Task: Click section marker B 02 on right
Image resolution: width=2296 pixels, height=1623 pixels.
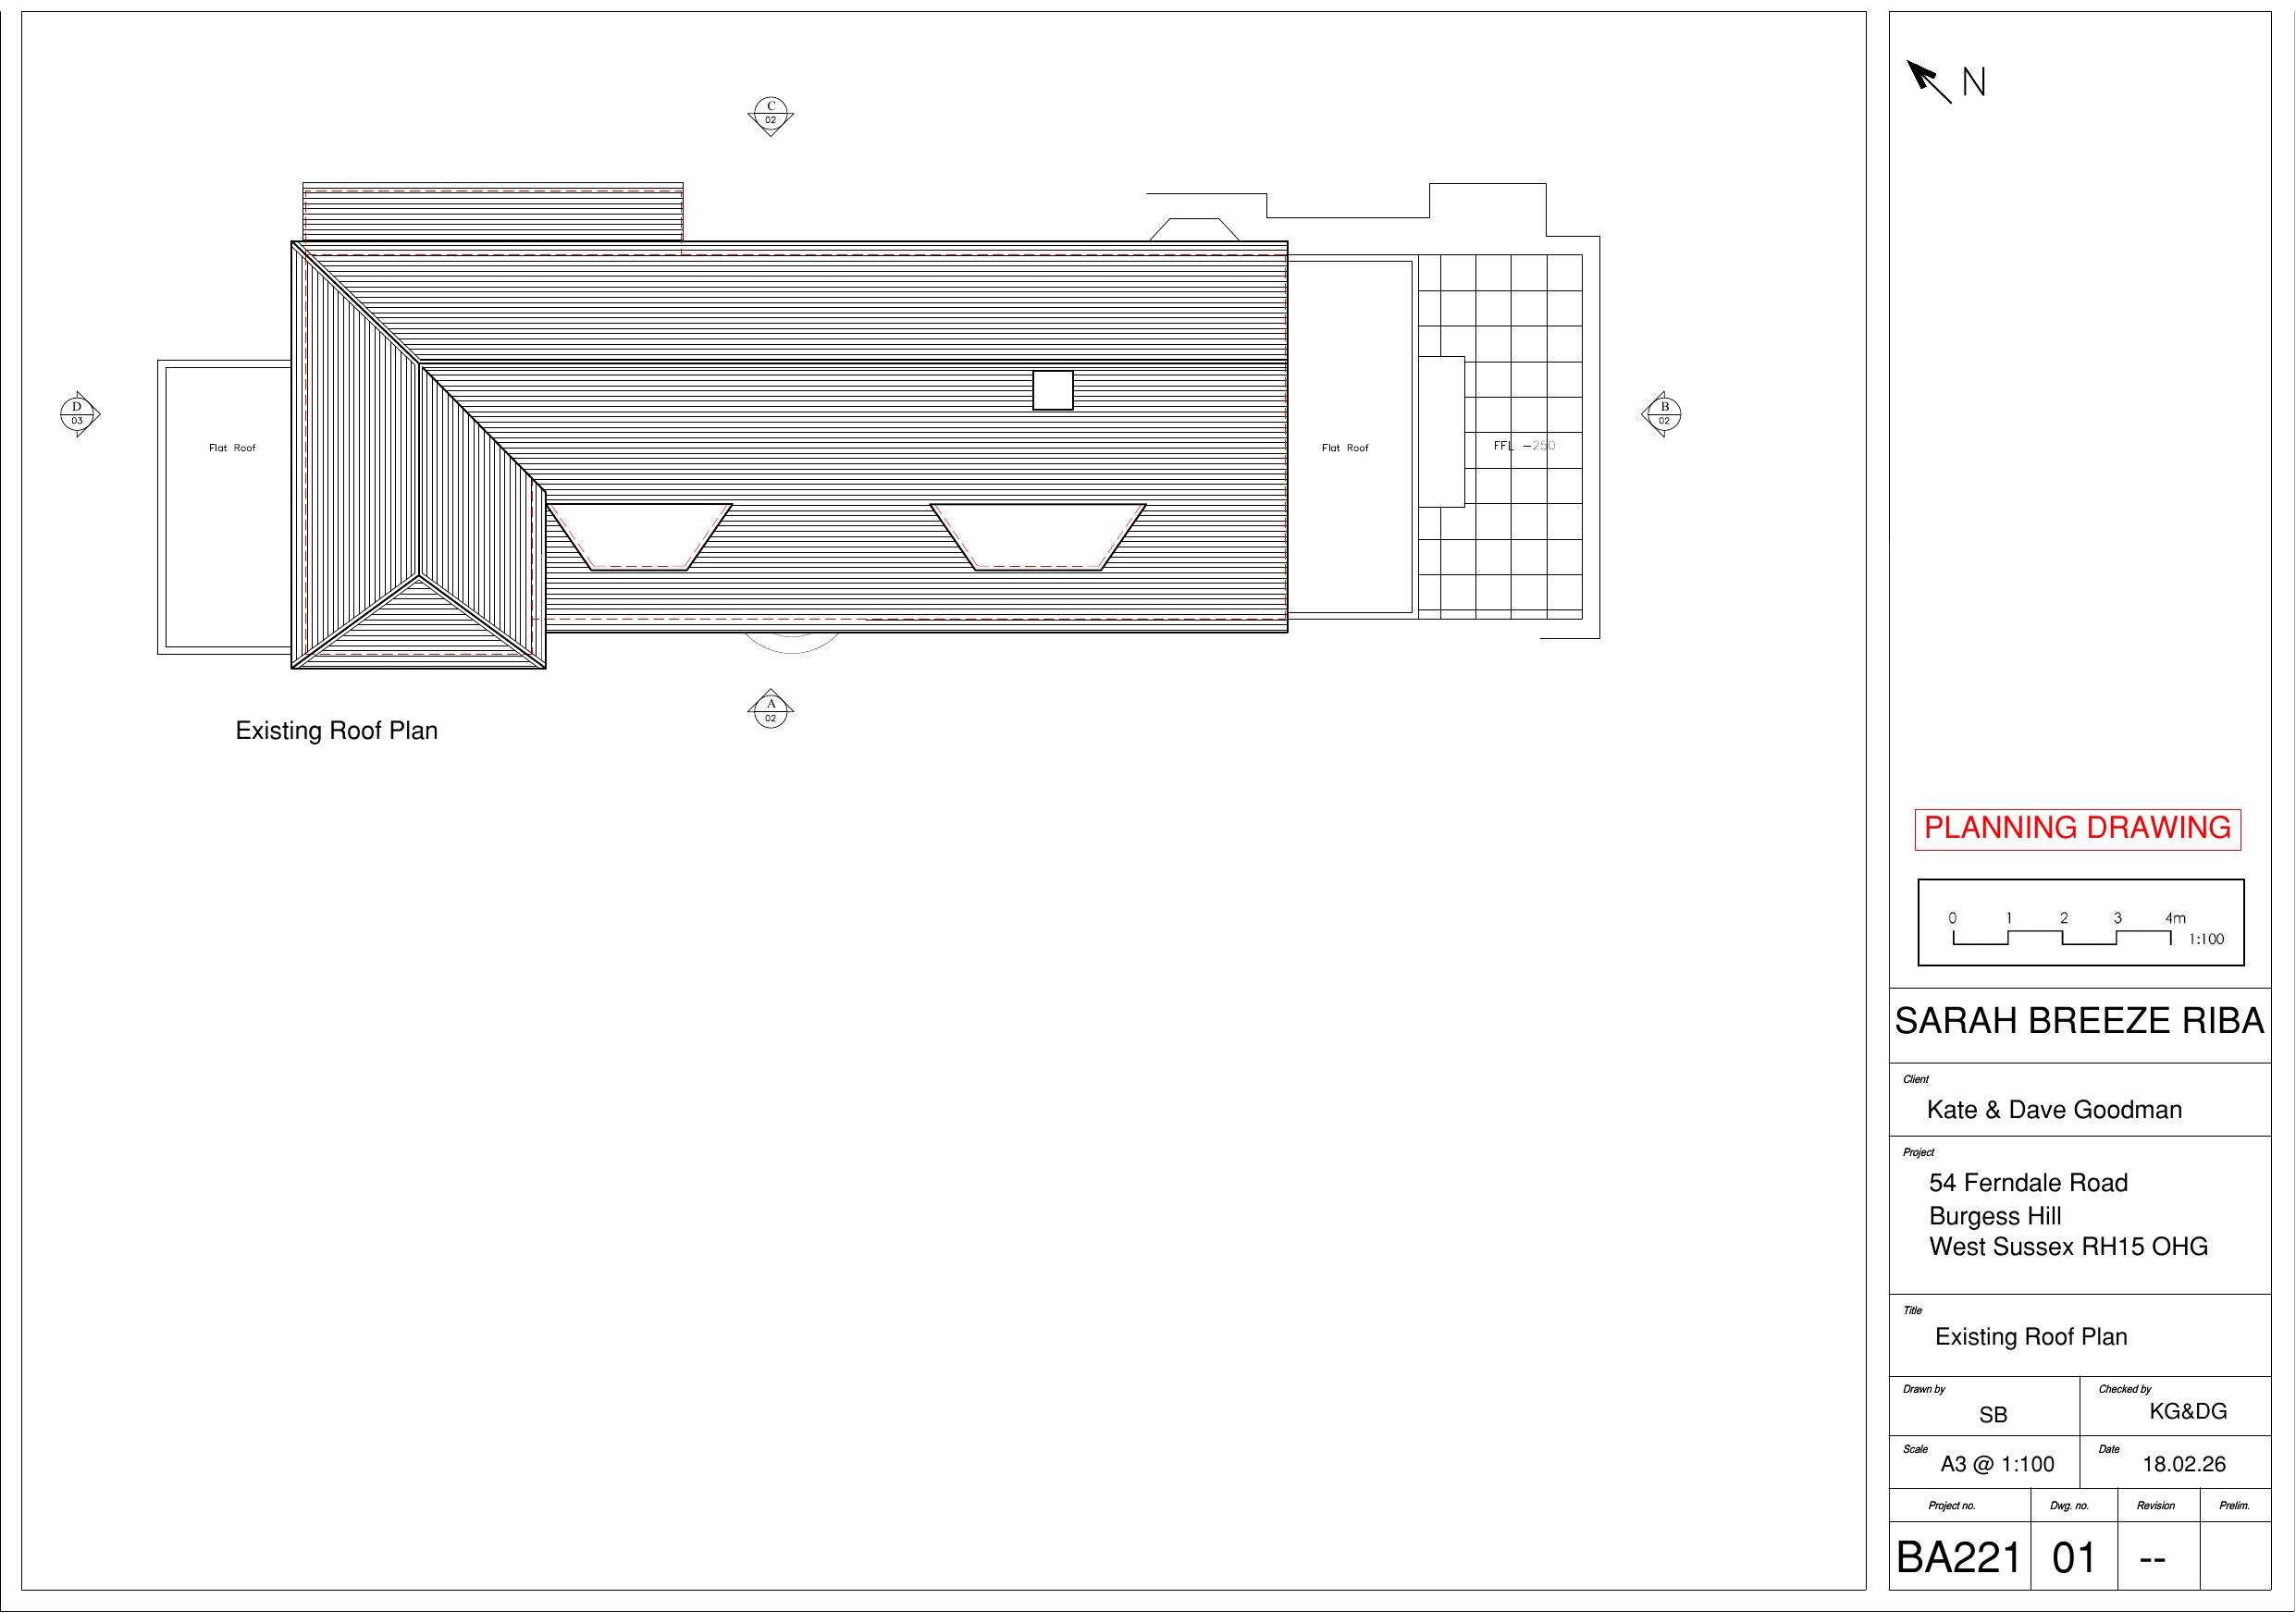Action: (1663, 413)
